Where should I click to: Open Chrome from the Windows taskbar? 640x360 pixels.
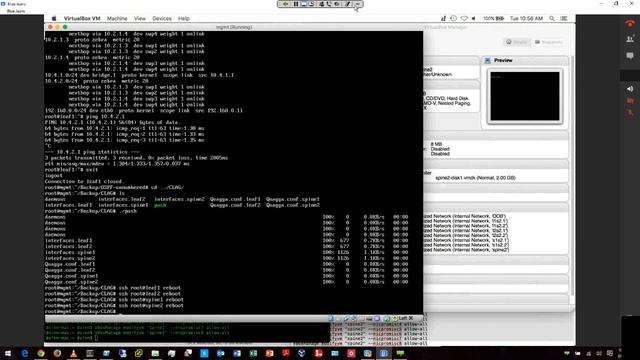point(41,353)
